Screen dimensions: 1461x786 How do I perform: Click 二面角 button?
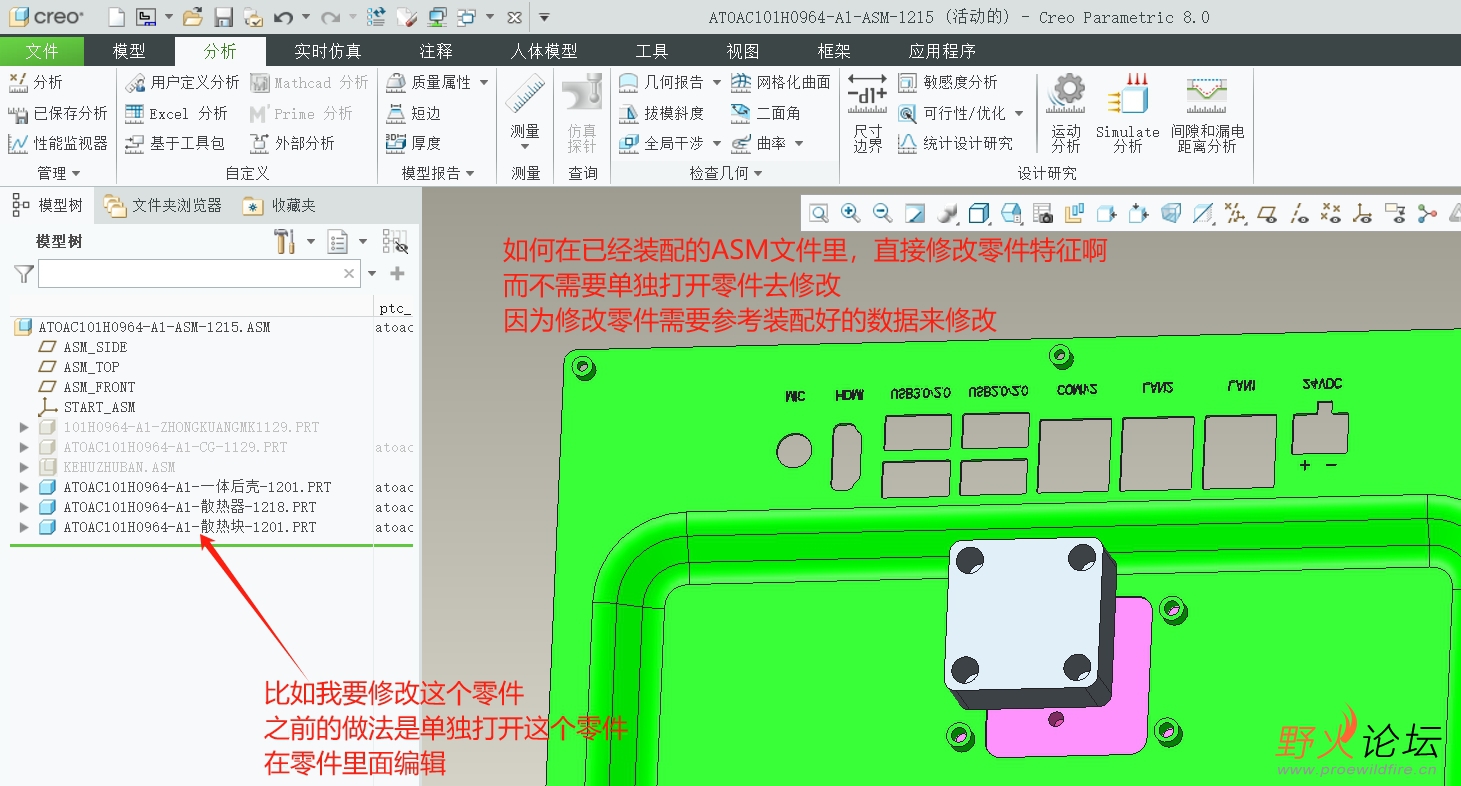(x=765, y=113)
